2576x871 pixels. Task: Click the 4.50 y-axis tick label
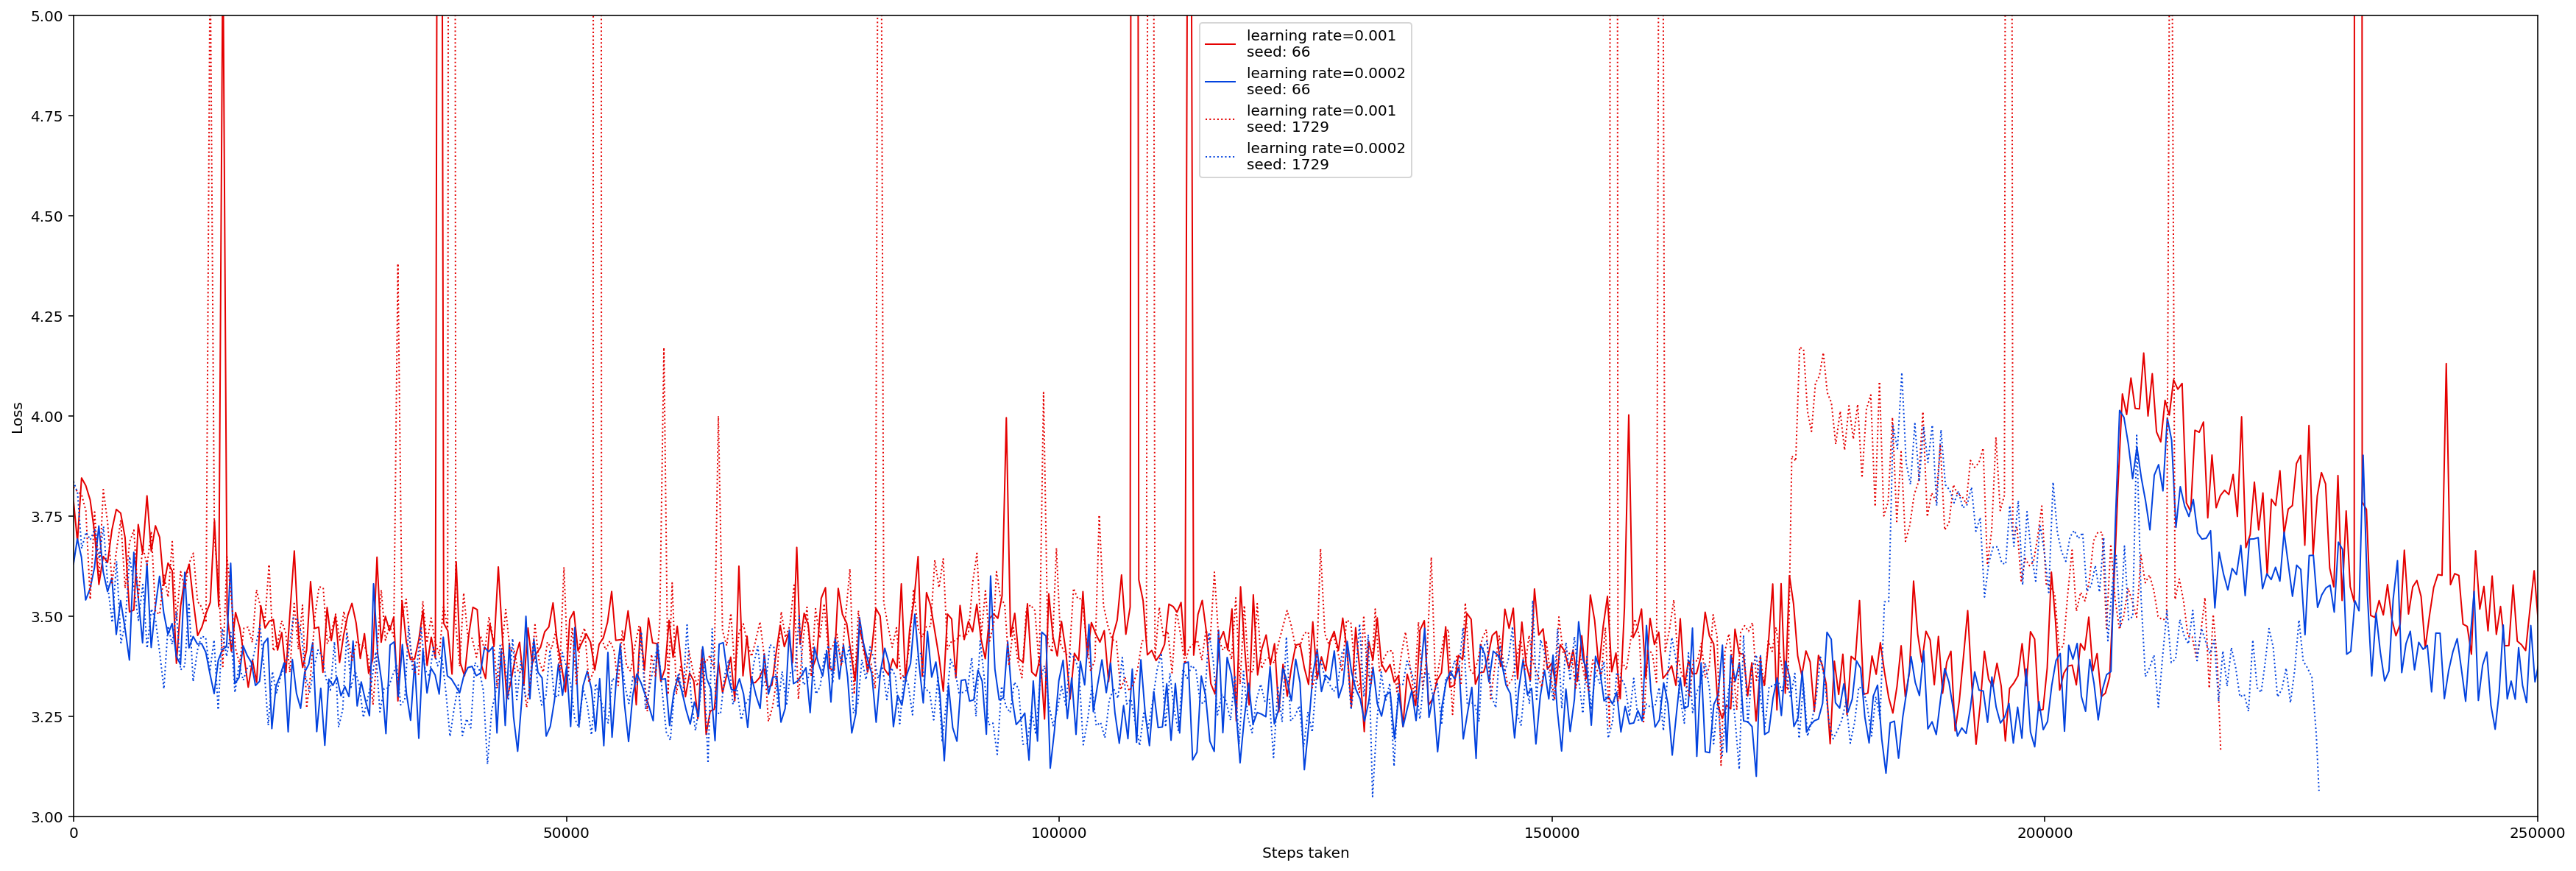(x=47, y=216)
